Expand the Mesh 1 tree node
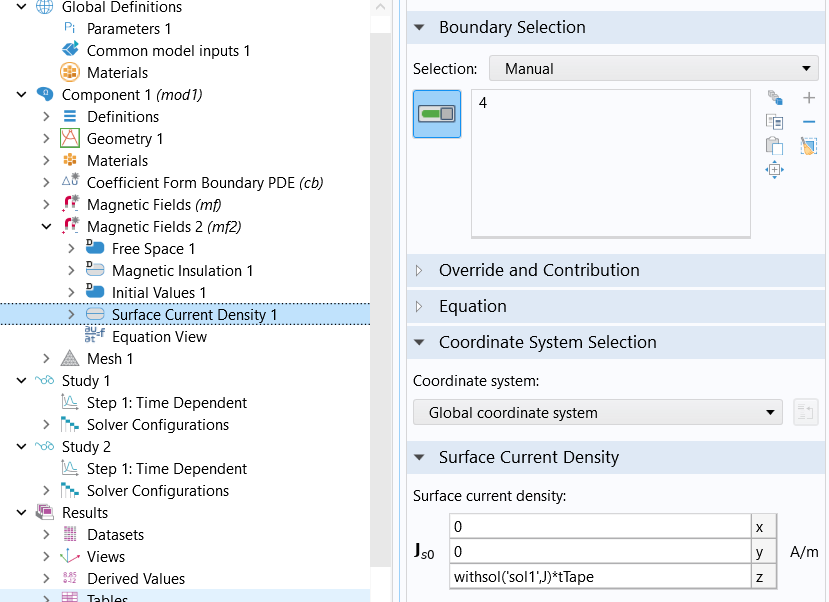This screenshot has width=829, height=602. pos(46,359)
